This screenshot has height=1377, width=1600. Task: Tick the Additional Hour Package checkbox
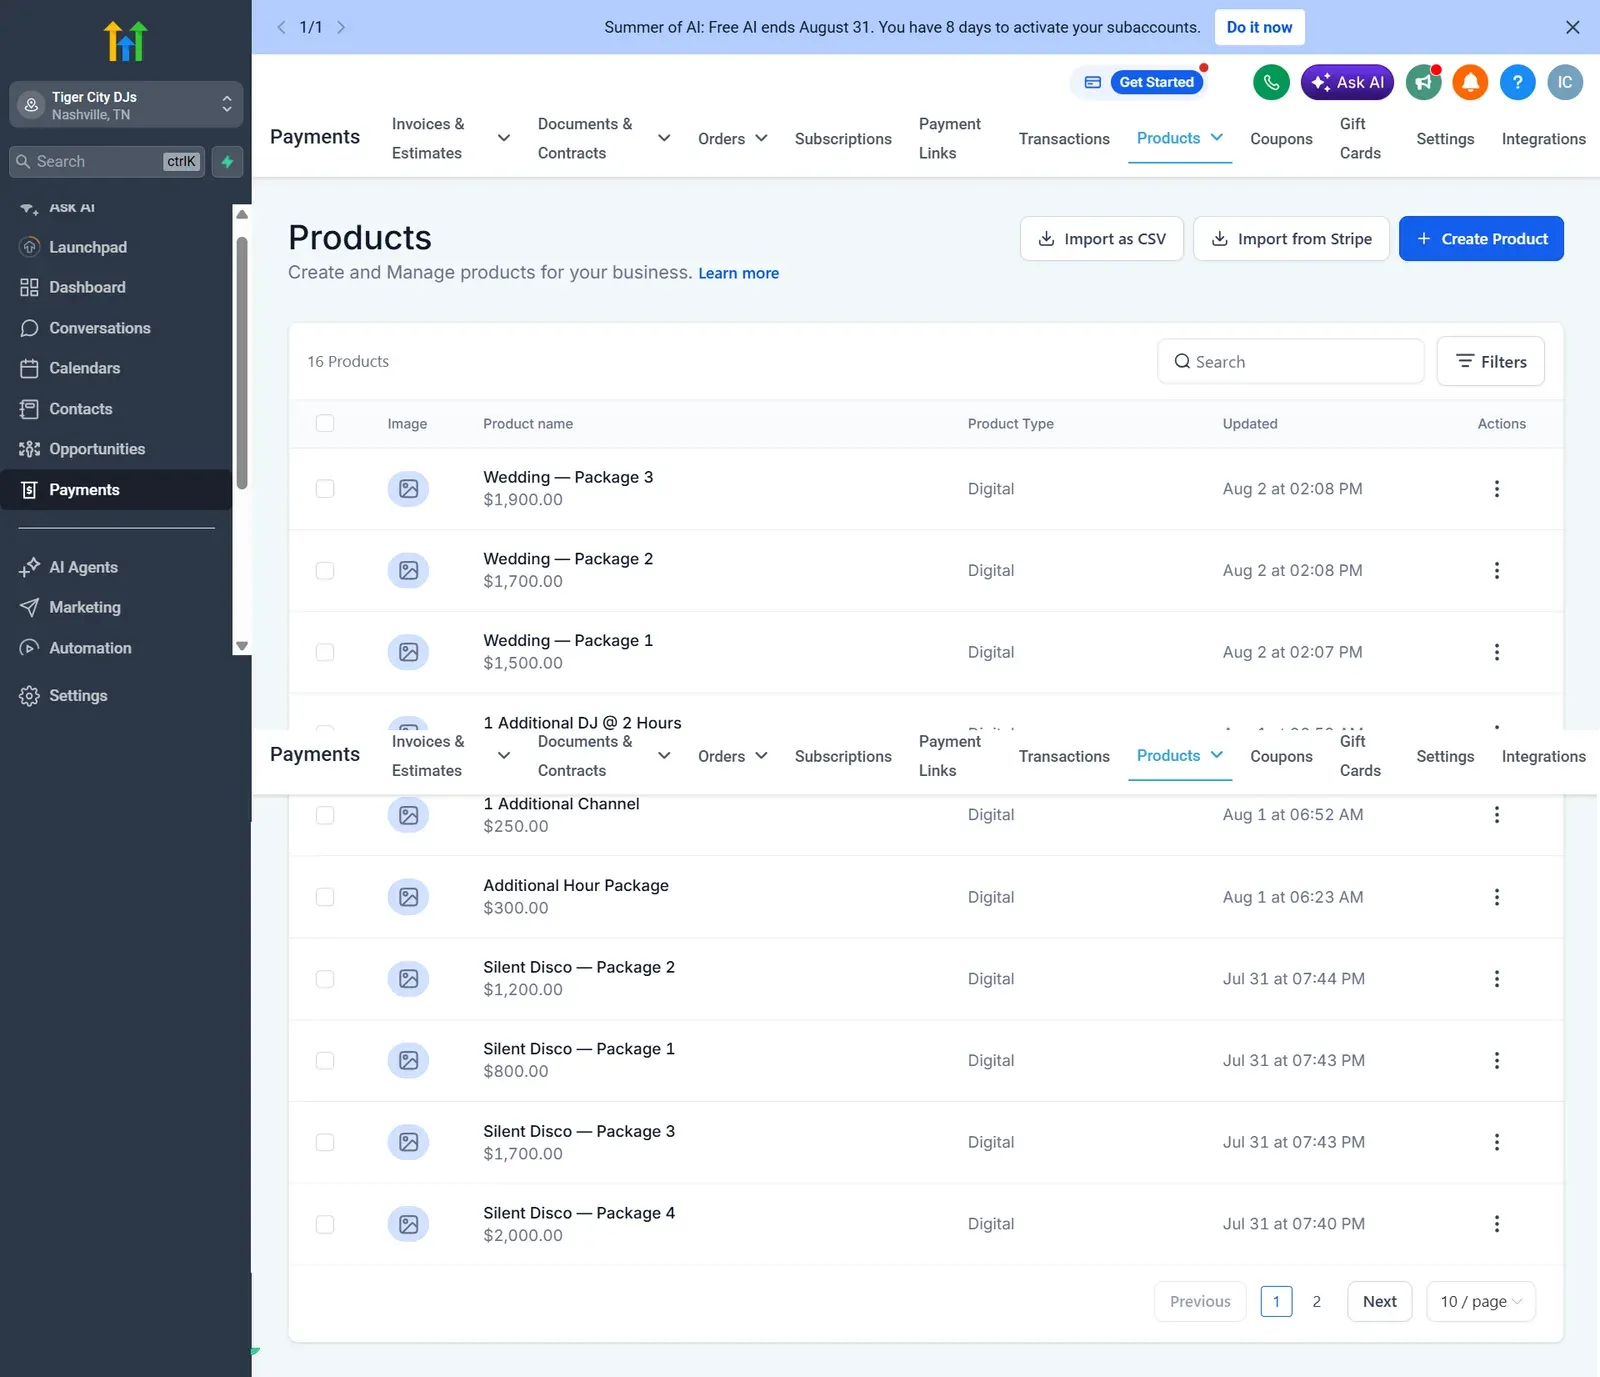pos(325,897)
